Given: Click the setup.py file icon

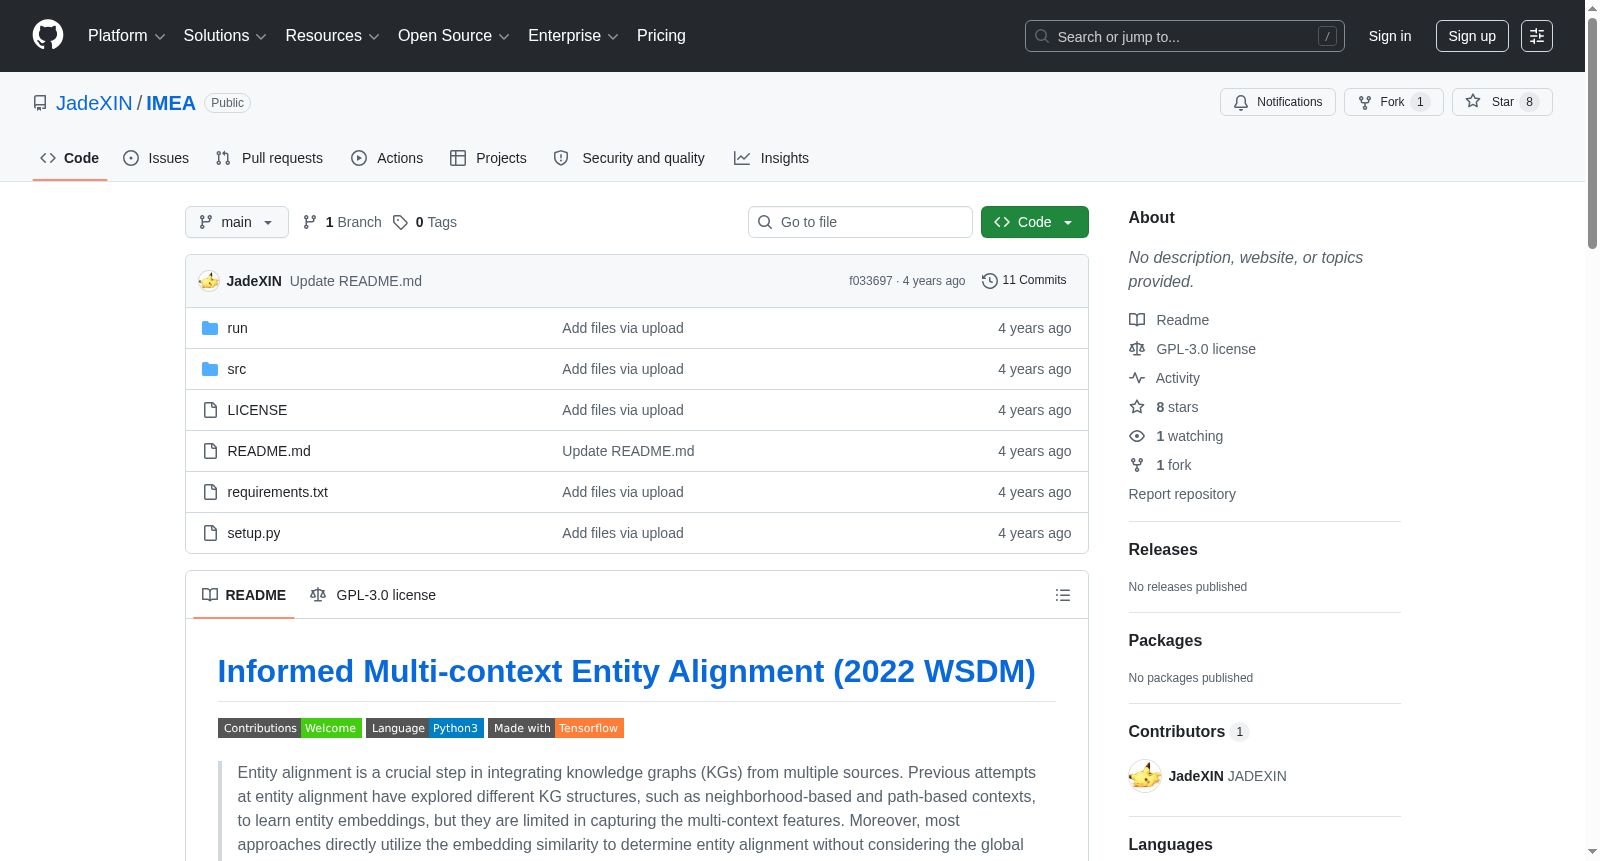Looking at the screenshot, I should (x=210, y=533).
